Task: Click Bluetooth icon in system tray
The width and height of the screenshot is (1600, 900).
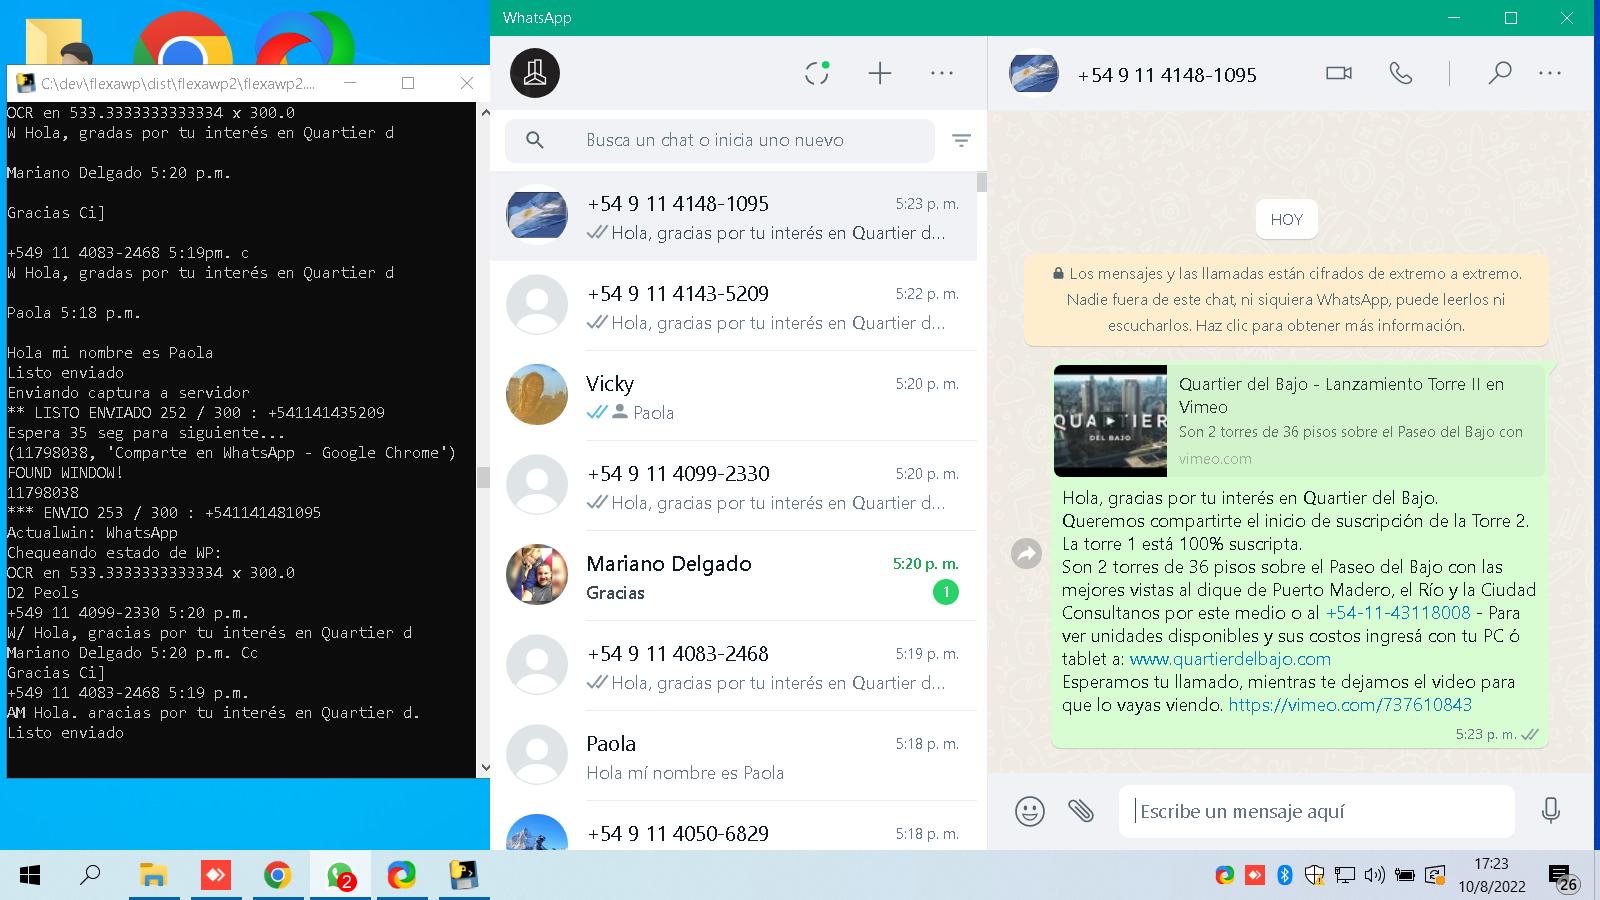Action: pyautogui.click(x=1285, y=876)
